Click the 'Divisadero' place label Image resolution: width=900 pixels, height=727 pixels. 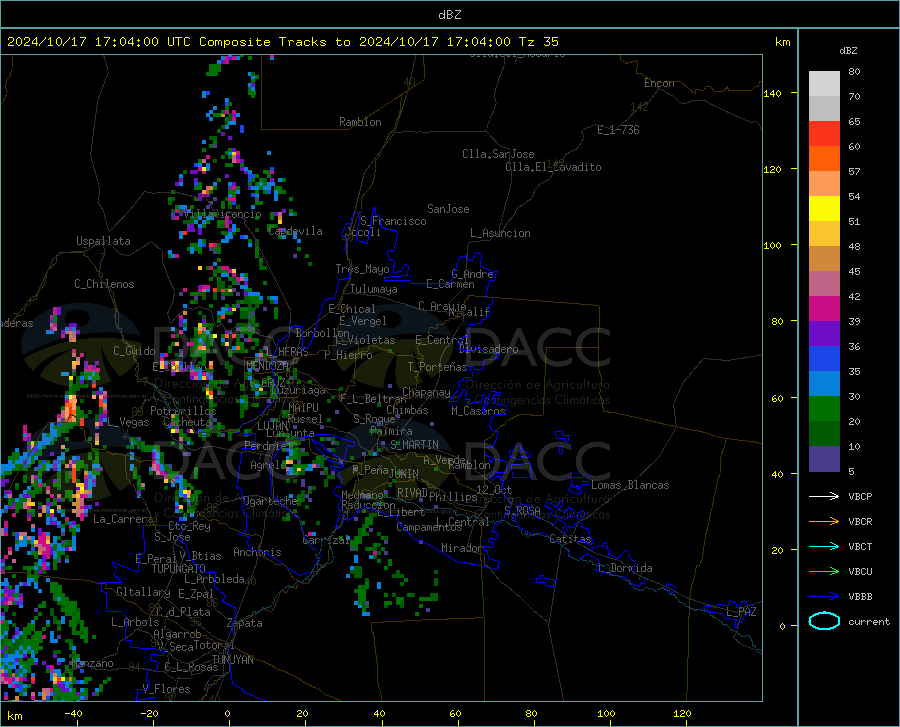[488, 349]
